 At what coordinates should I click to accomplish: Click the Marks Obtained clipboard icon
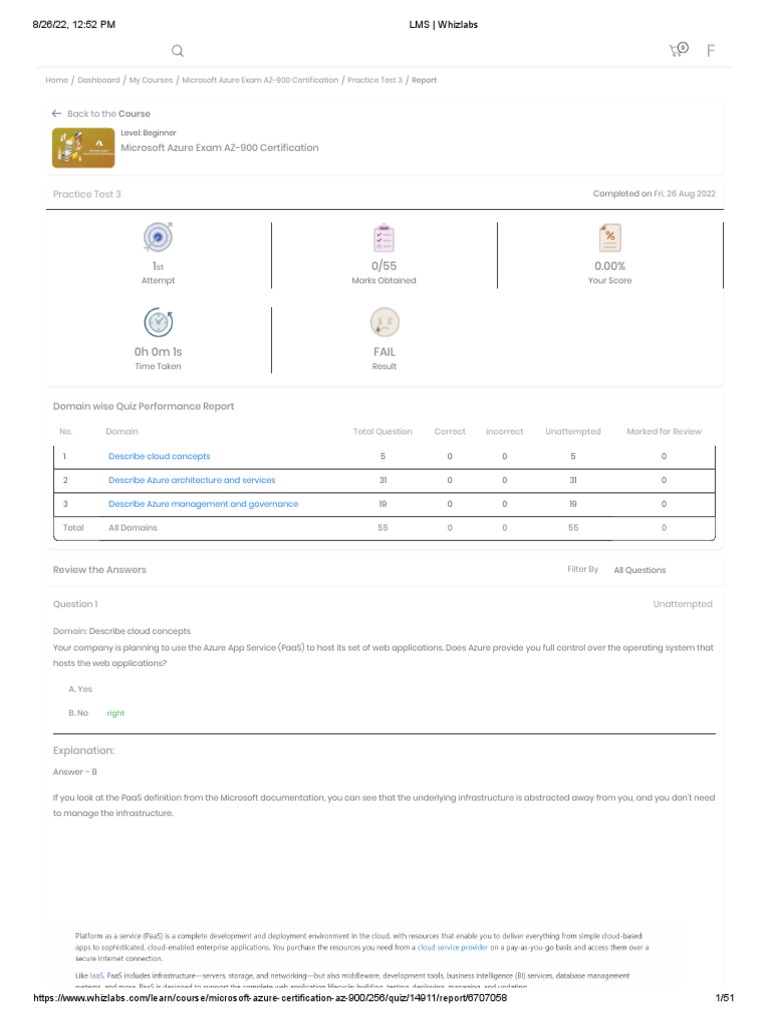point(384,238)
